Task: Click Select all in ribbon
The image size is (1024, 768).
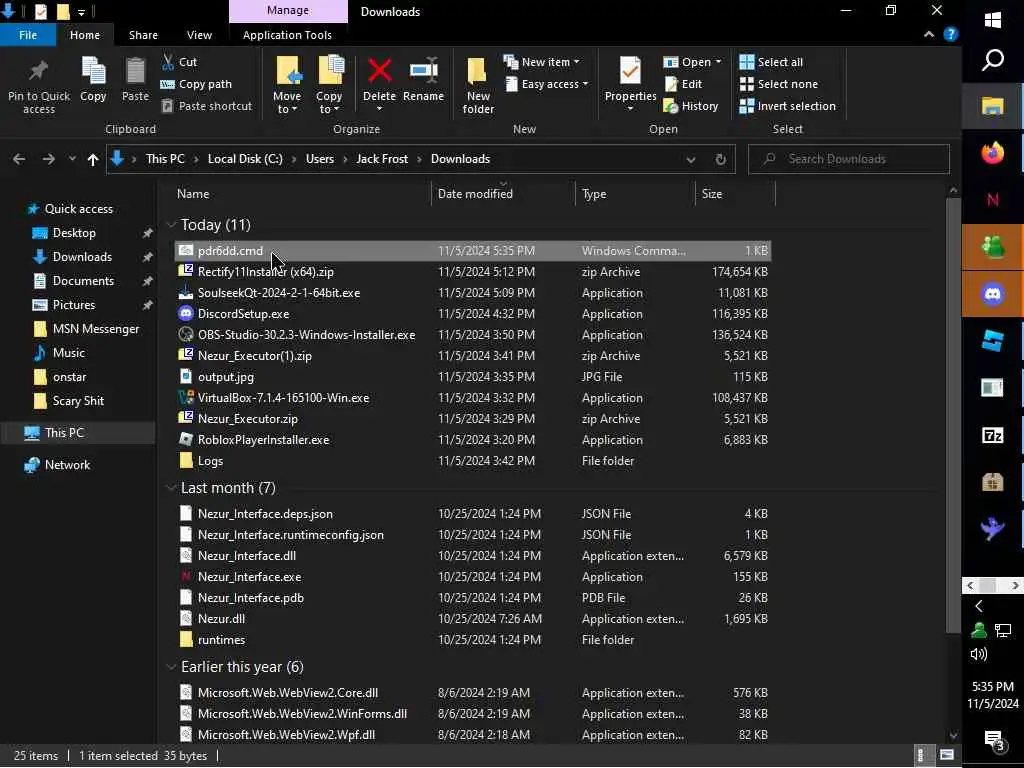Action: pyautogui.click(x=771, y=62)
